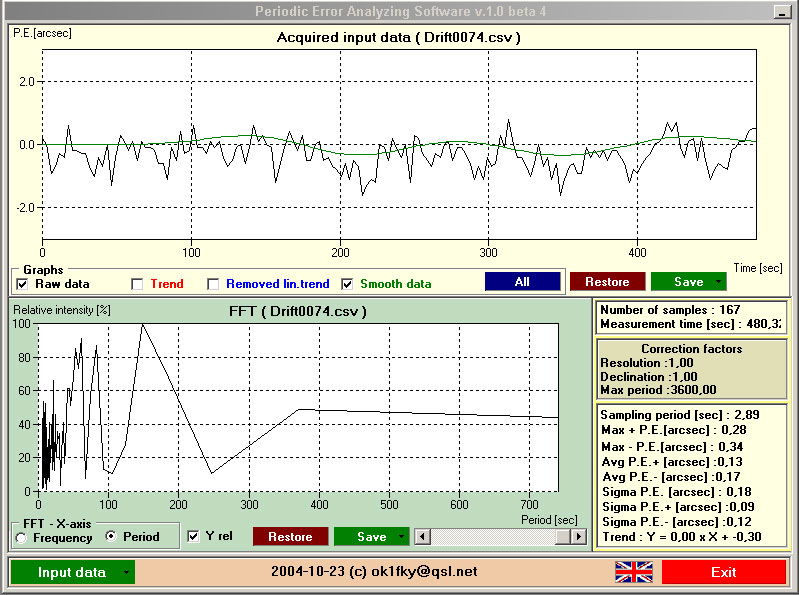The width and height of the screenshot is (799, 595).
Task: Click the '2004-10-23 (c) ok1fky@qsl.net' text
Action: point(374,572)
